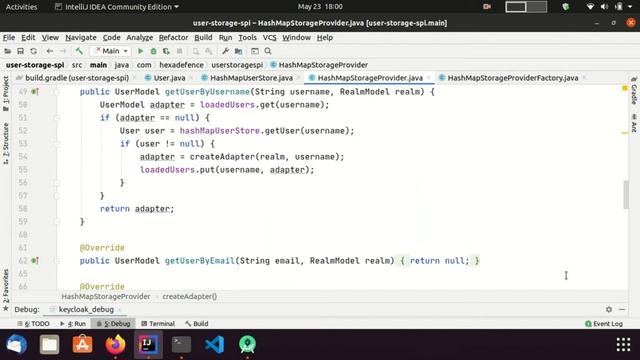Screen dimensions: 640x360
Task: Open Visual Studio Code from the dock
Action: click(214, 344)
